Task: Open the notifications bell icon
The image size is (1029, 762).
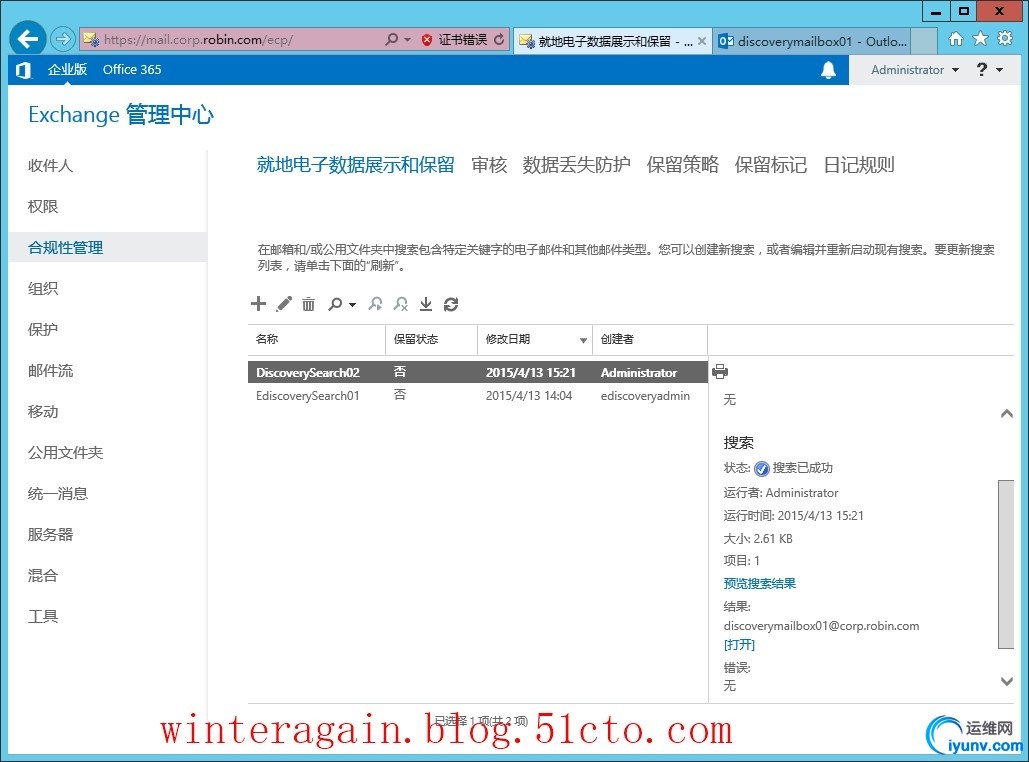Action: pyautogui.click(x=828, y=70)
